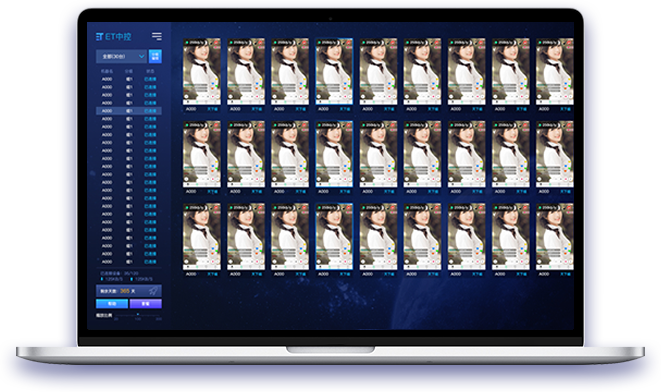Click the blue button below the remaining days banner
Viewport: 661px width, 392px height.
click(x=112, y=303)
